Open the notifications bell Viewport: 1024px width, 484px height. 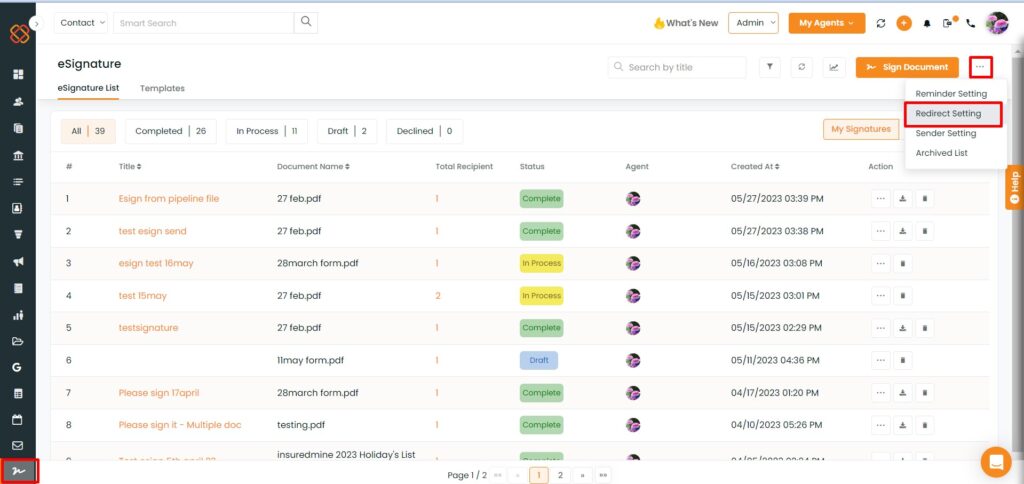click(927, 23)
